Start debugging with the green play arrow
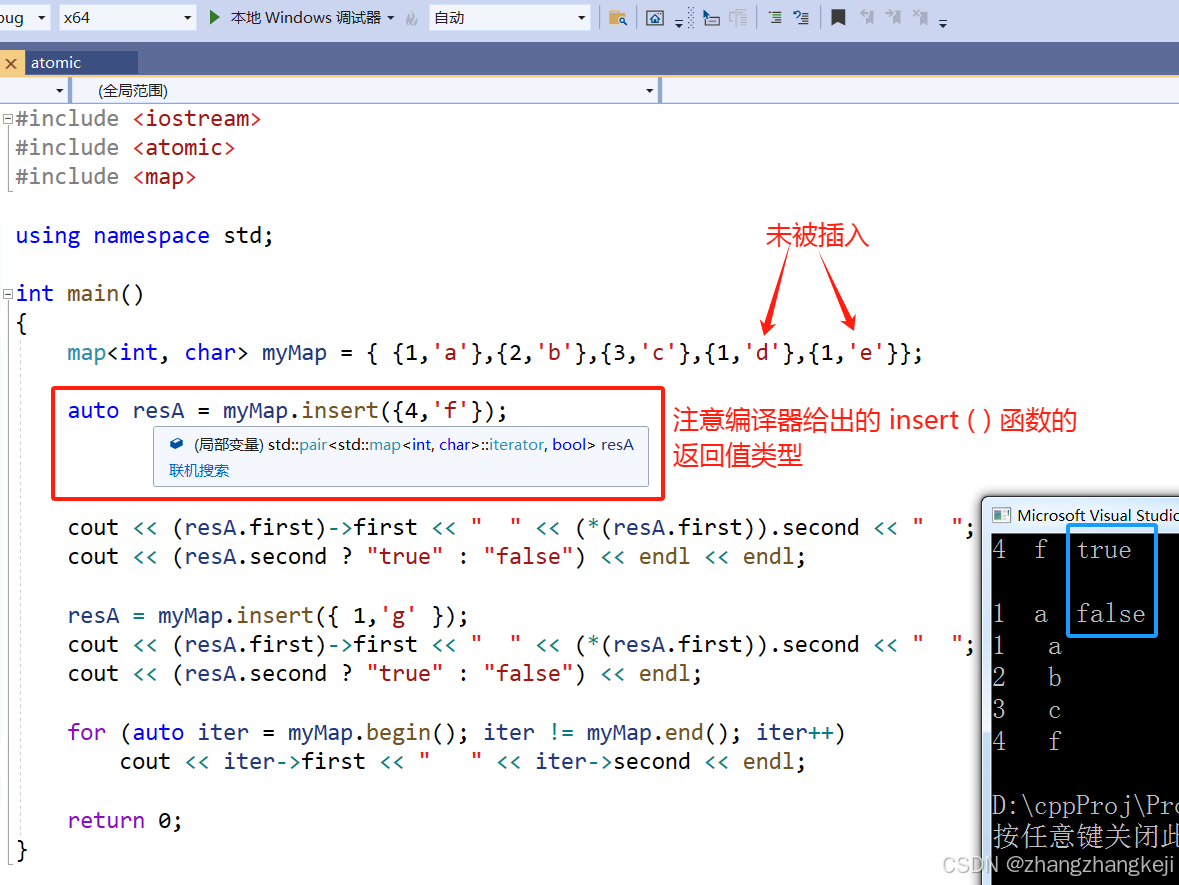The image size is (1179, 885). click(x=214, y=17)
